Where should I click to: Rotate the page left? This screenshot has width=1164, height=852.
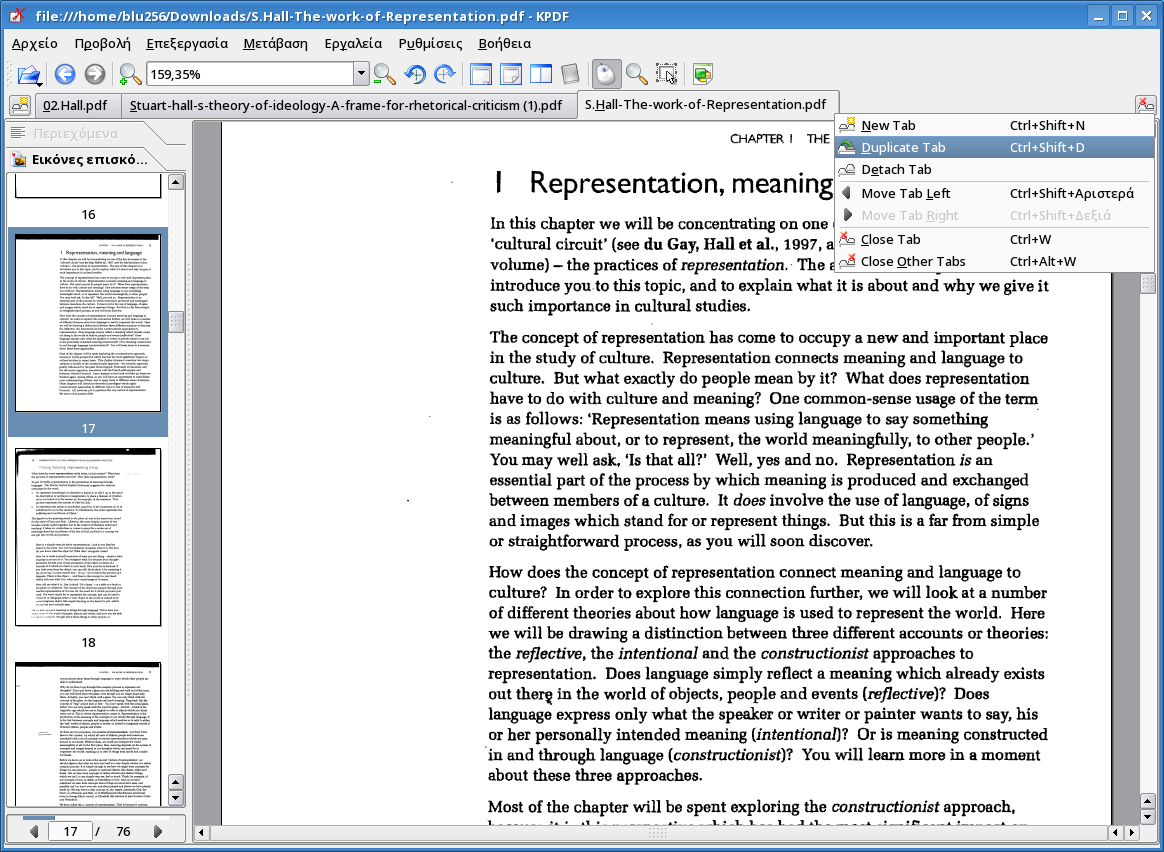[415, 74]
